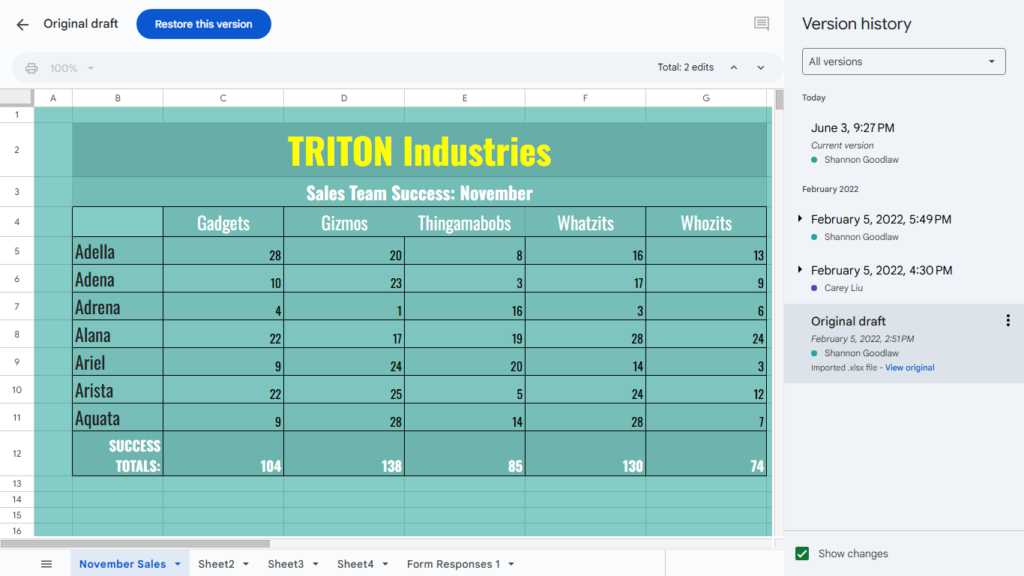Click the print icon in toolbar
This screenshot has height=576, width=1024.
click(31, 68)
